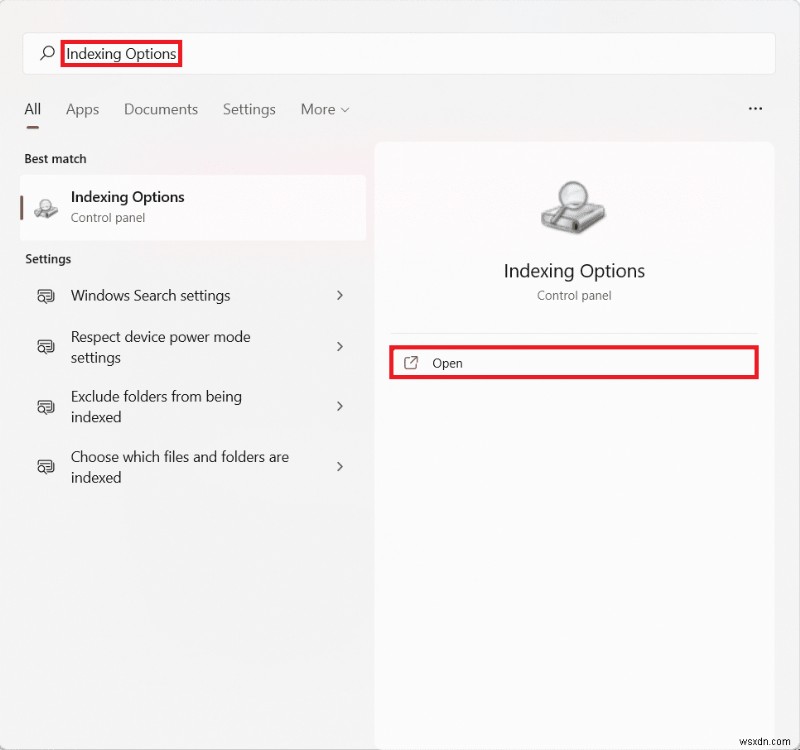Switch to the Apps tab
The height and width of the screenshot is (750, 800).
82,109
